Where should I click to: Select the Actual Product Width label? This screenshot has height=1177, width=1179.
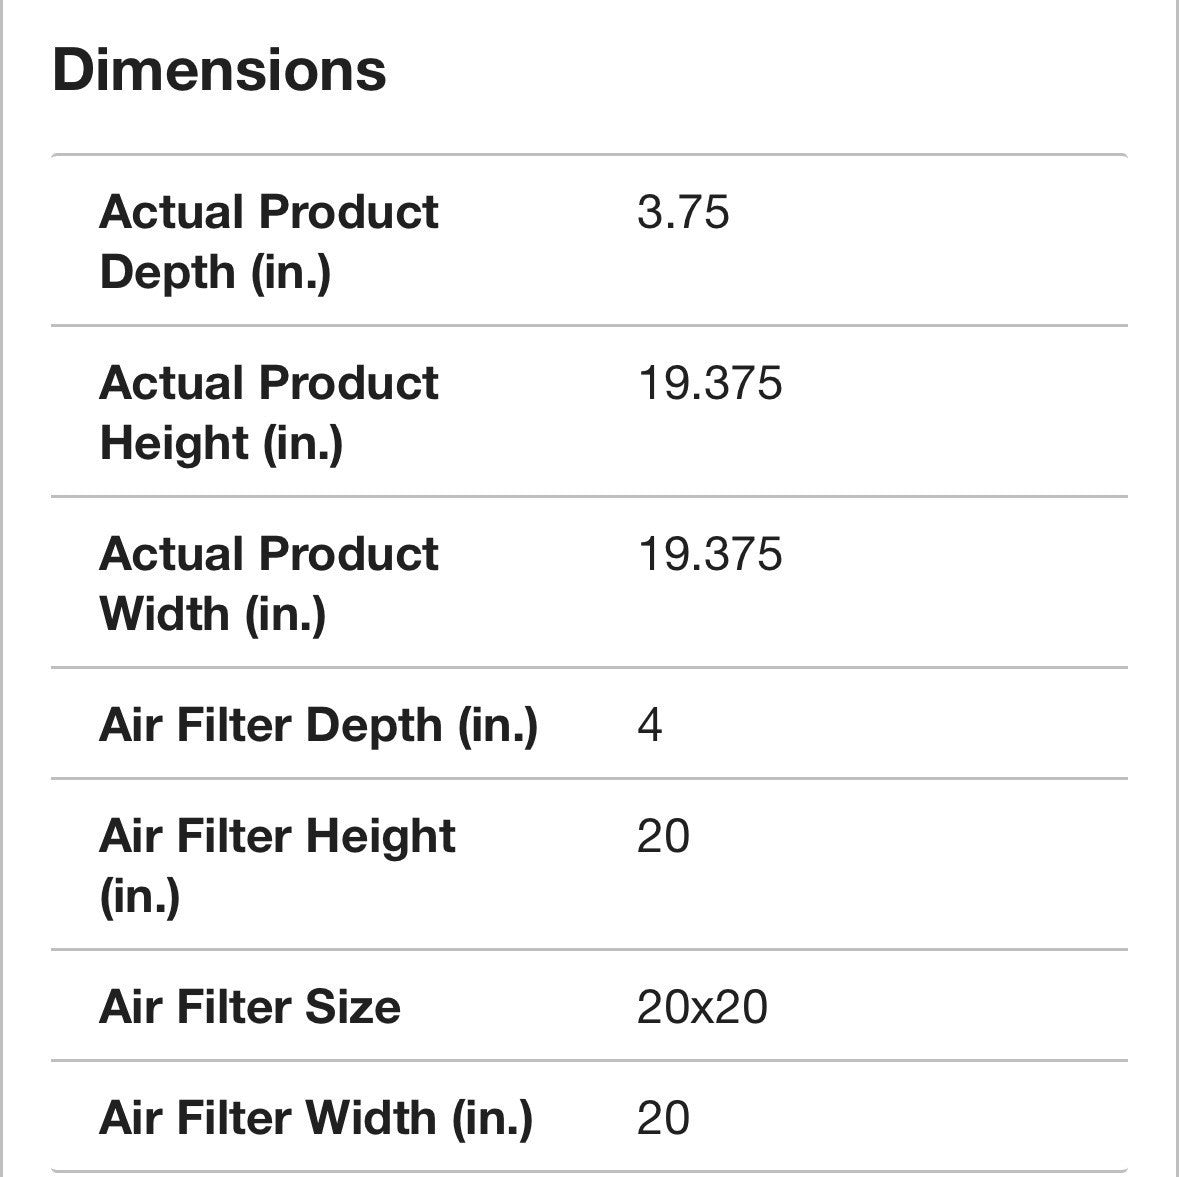[268, 583]
